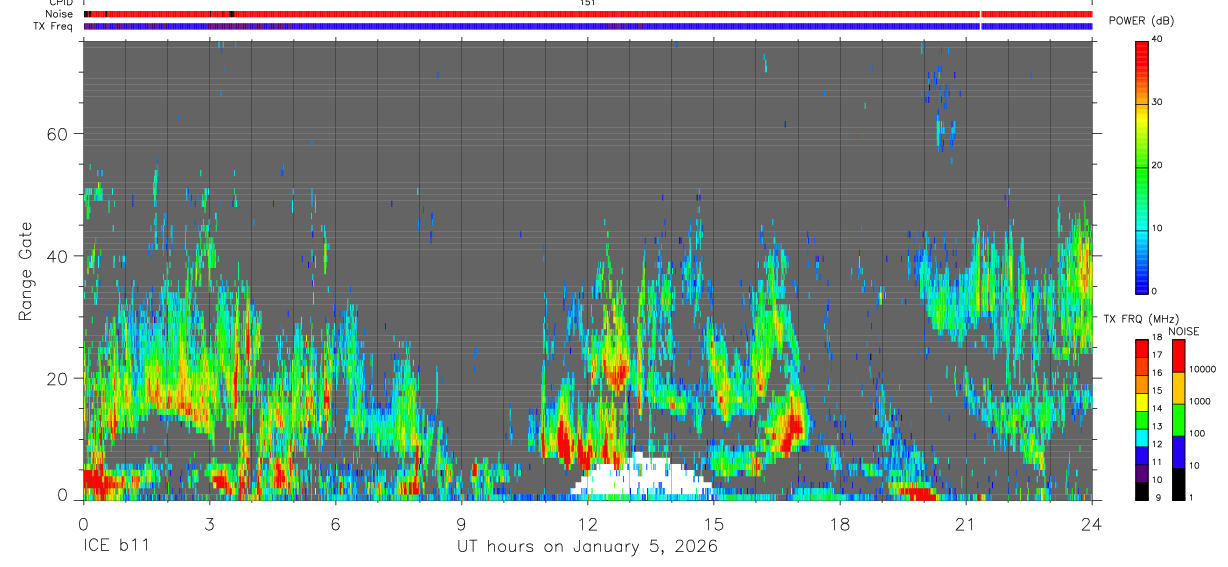Click the '100' noise scale value
Screen dimensions: 1228x567
(1199, 433)
